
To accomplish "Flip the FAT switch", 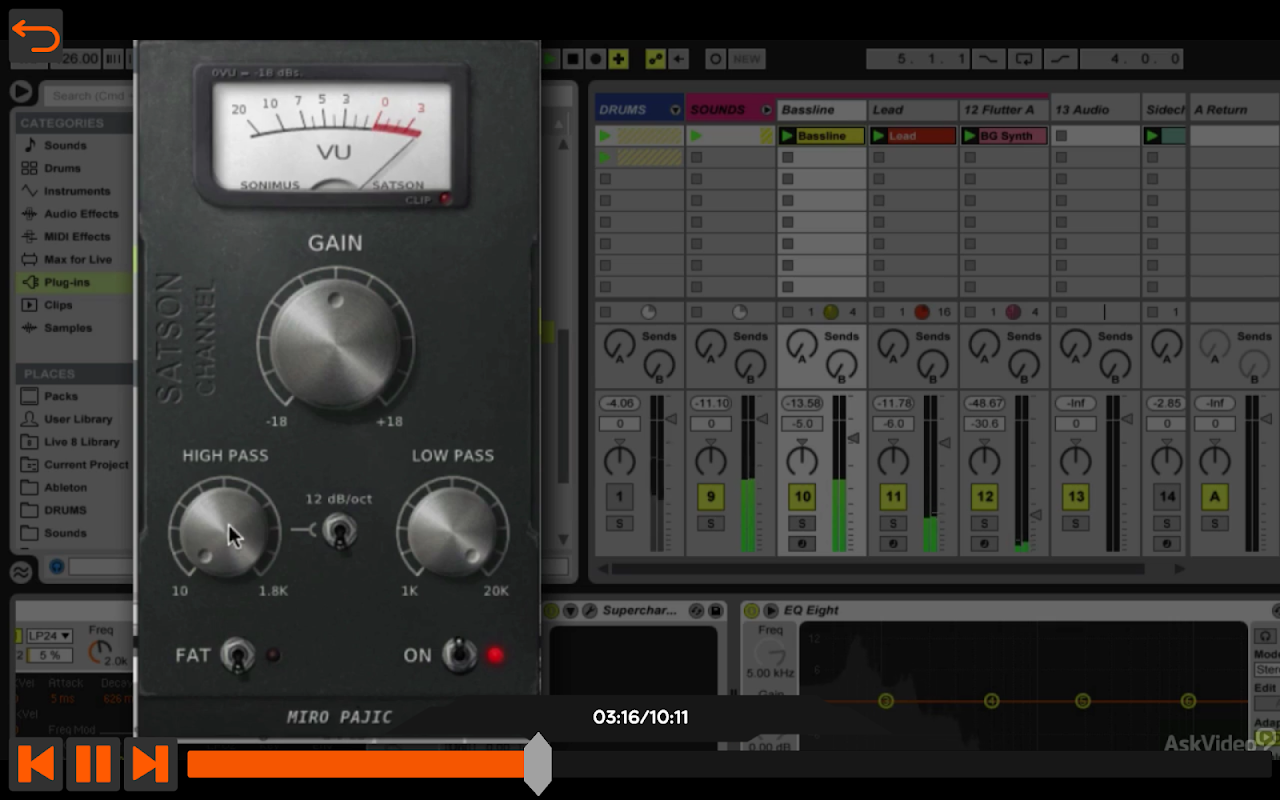I will pyautogui.click(x=237, y=656).
